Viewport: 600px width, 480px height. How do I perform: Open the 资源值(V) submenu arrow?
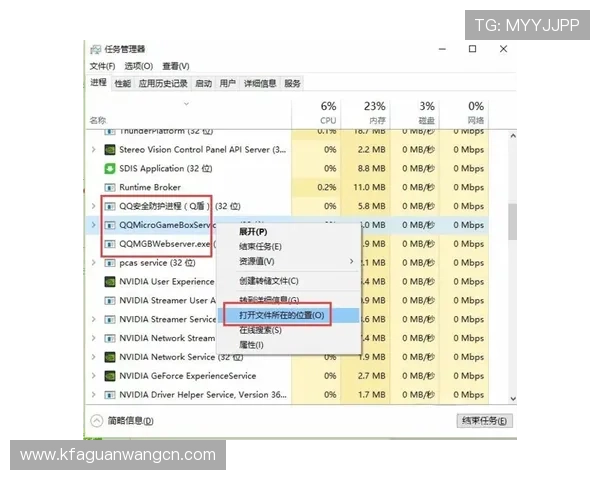click(x=351, y=261)
